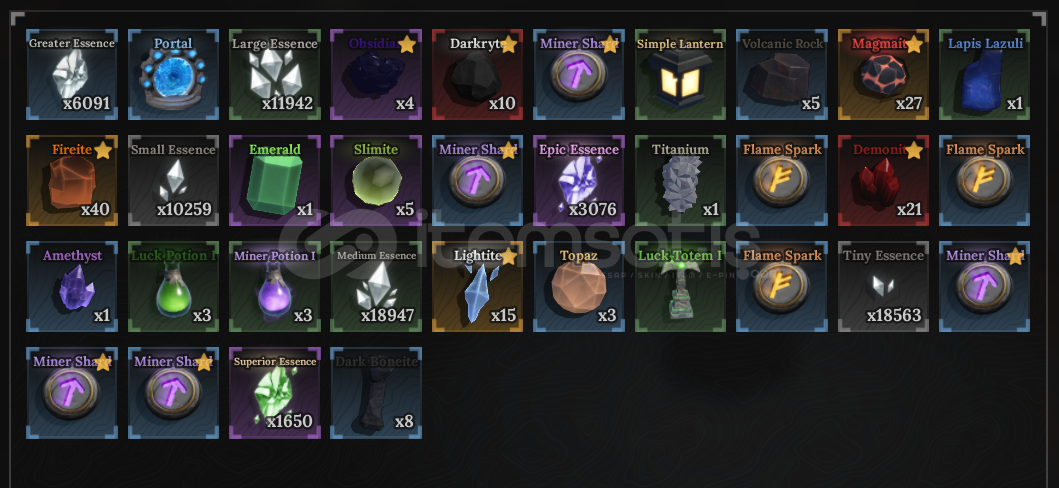The width and height of the screenshot is (1059, 488).
Task: Select the Amethyst gem
Action: click(72, 286)
